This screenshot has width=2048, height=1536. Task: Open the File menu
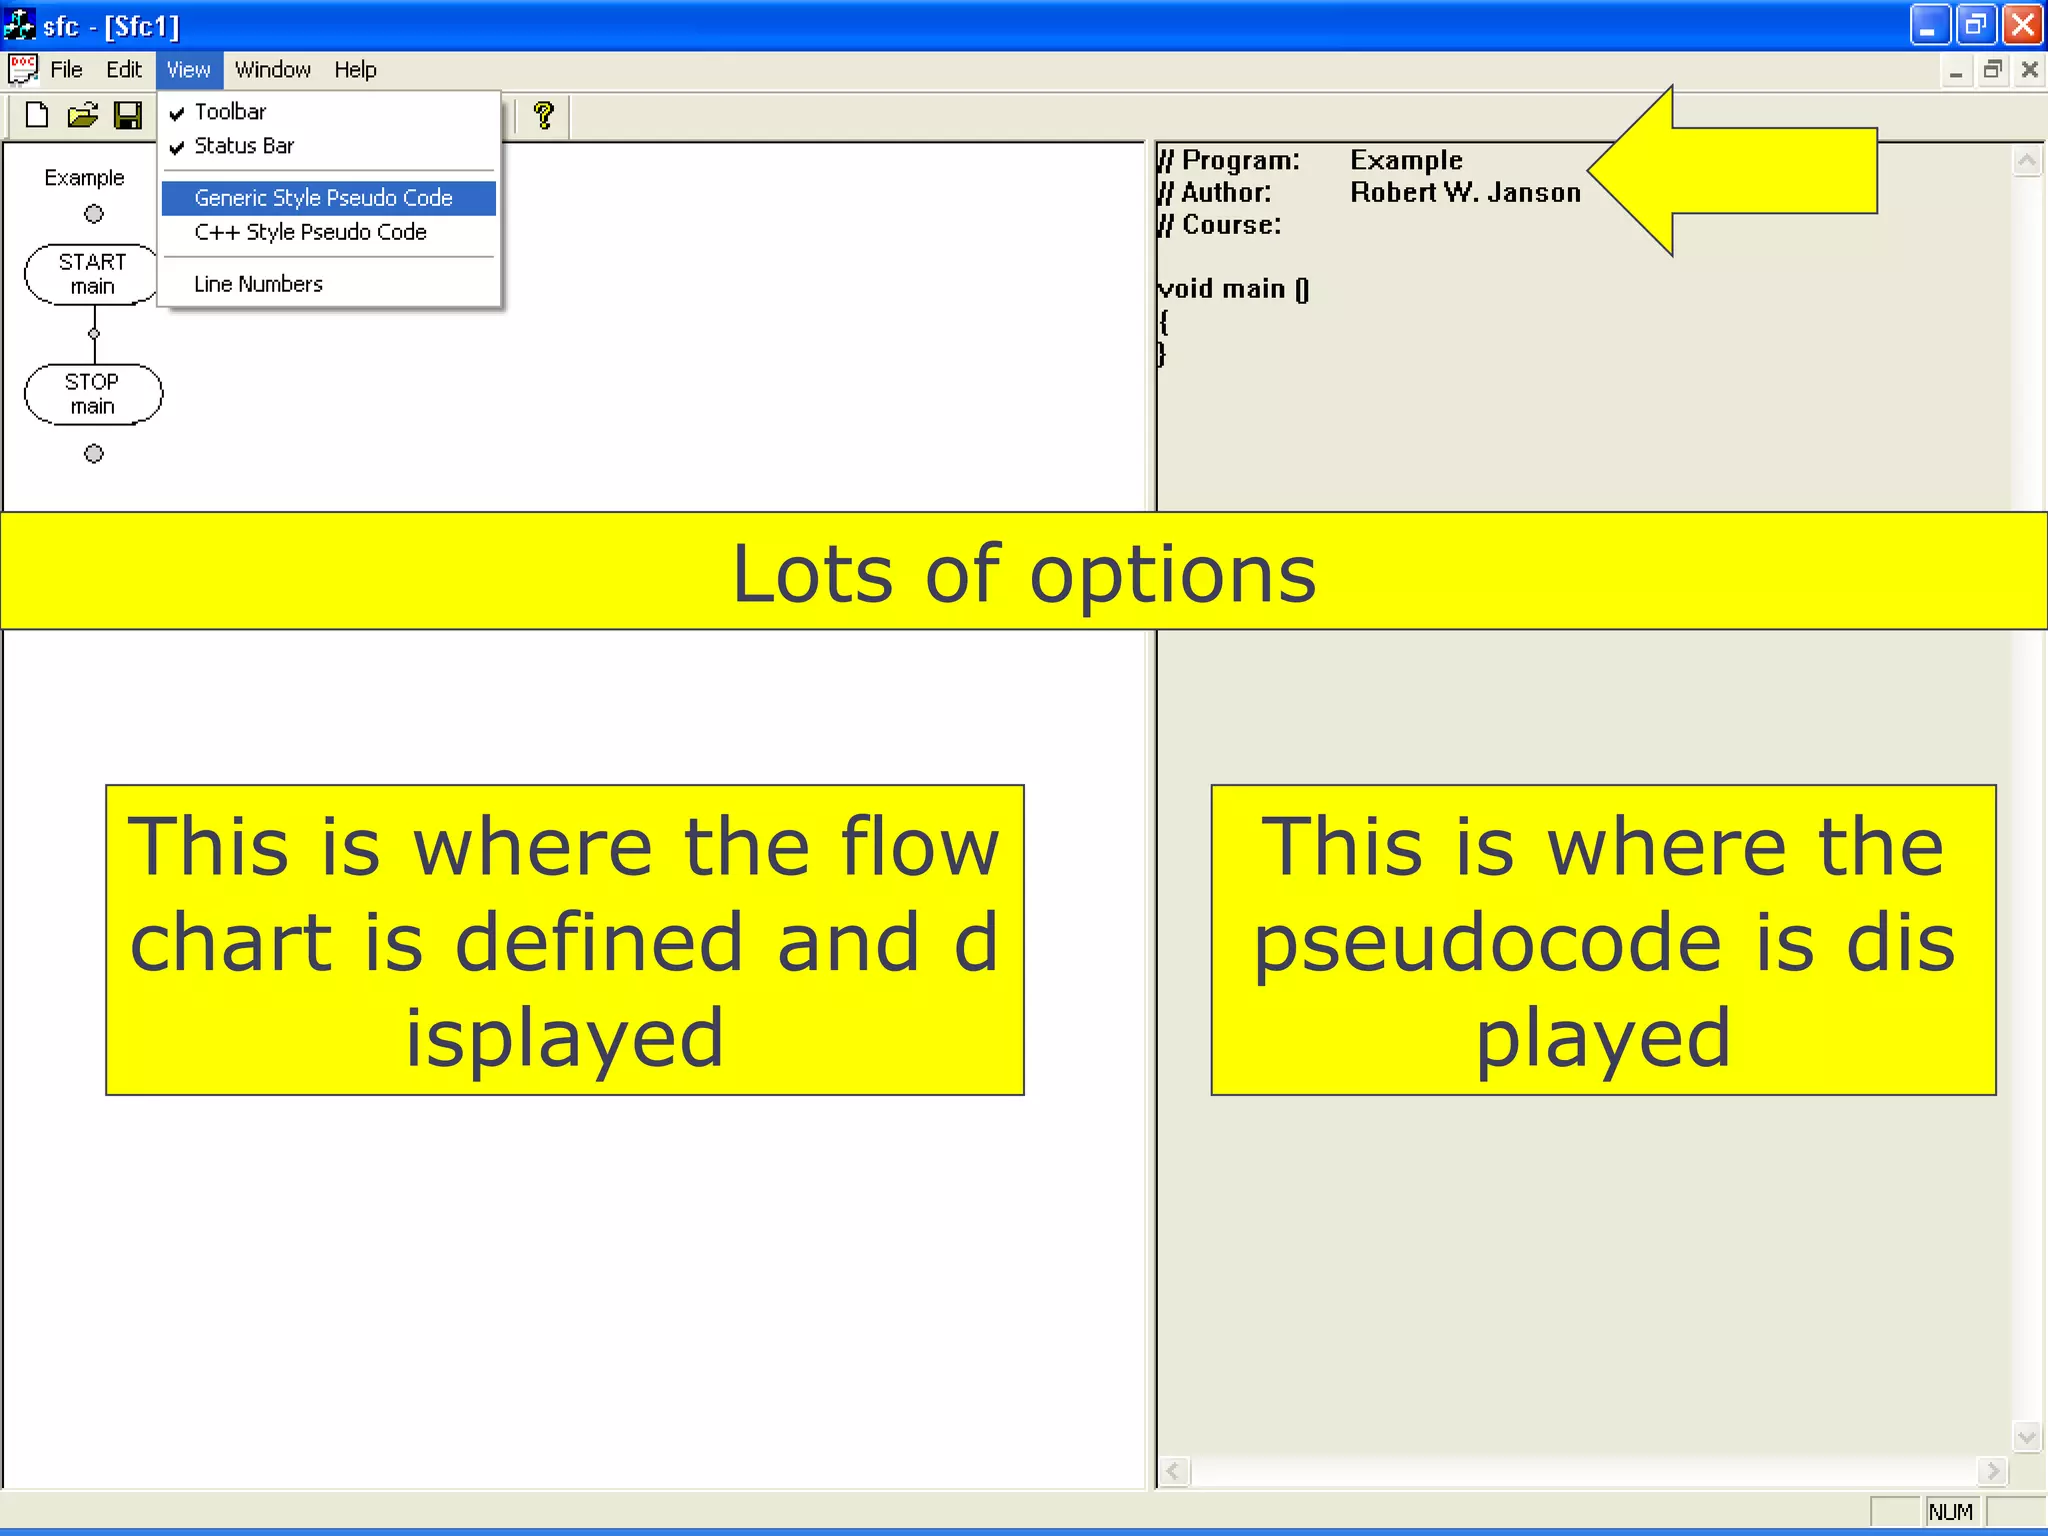66,69
